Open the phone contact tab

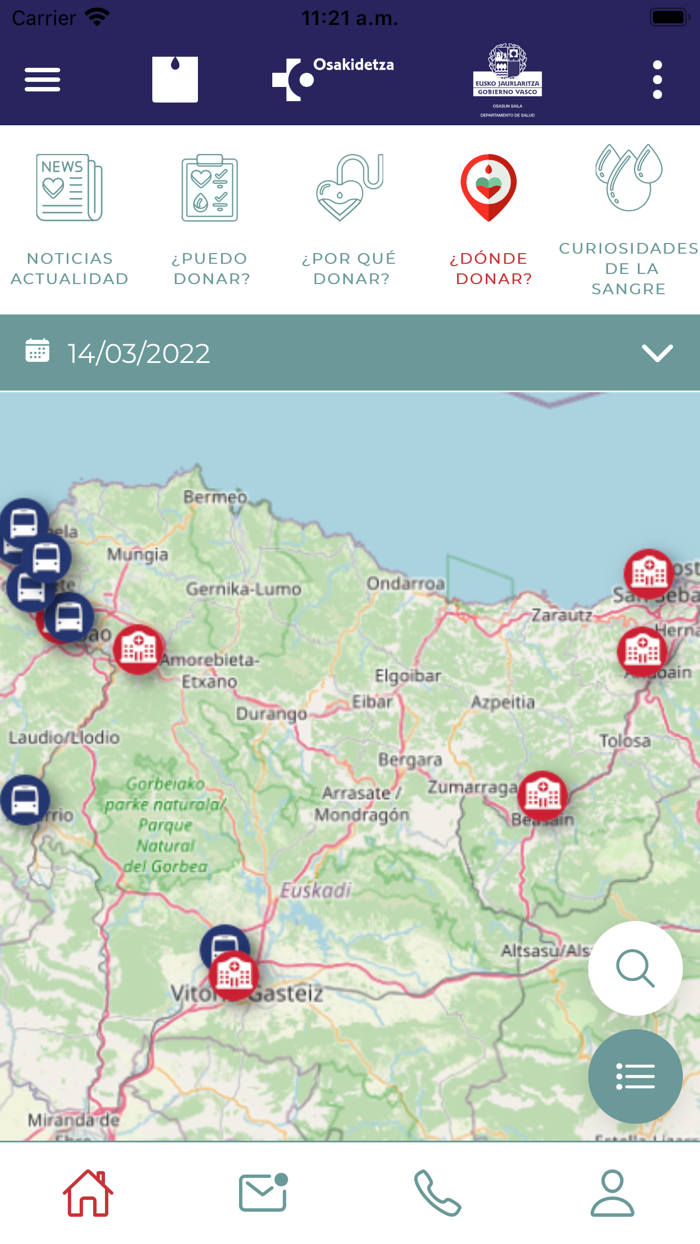click(438, 1192)
